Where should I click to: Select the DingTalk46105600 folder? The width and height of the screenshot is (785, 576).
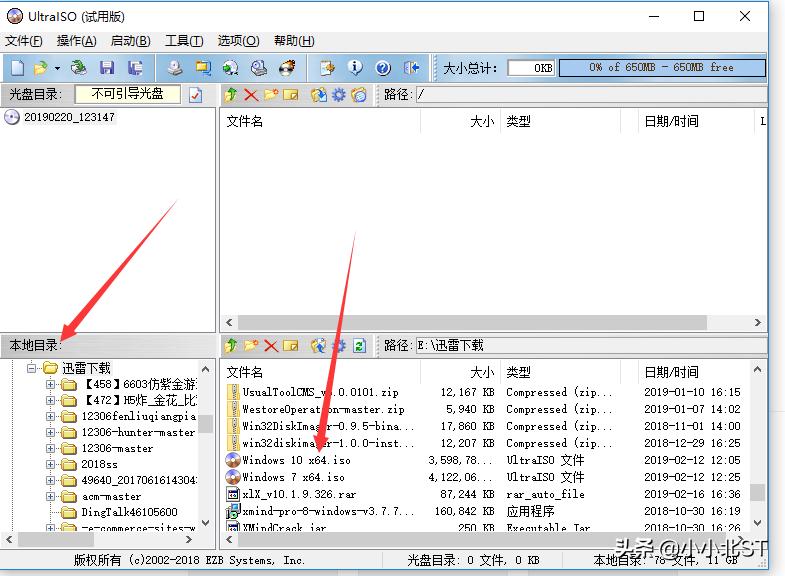pos(129,512)
